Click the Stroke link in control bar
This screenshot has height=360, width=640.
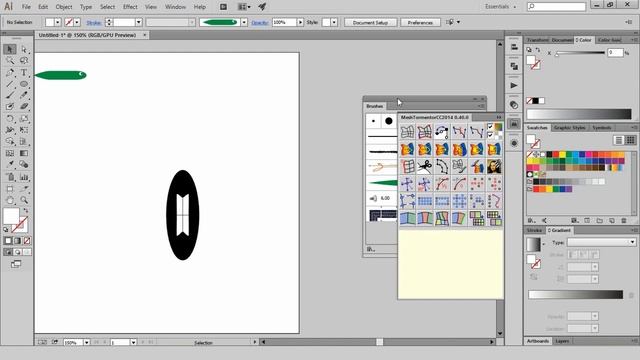coord(94,22)
